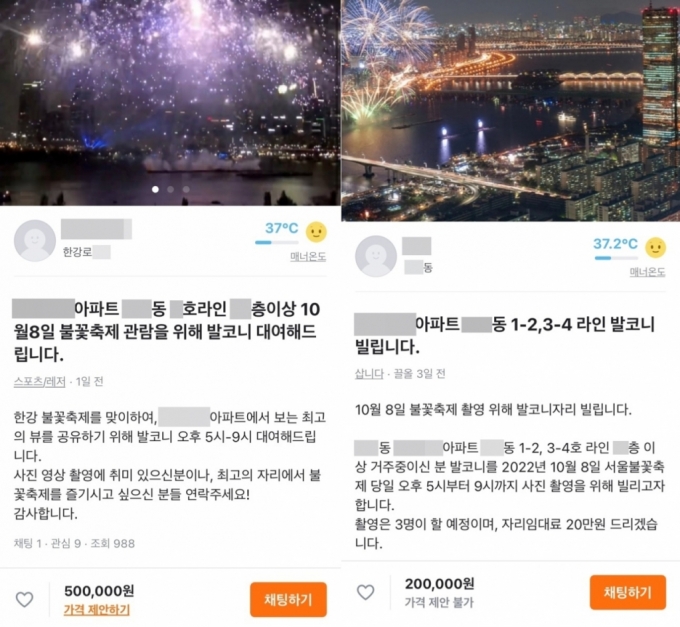Image resolution: width=680 pixels, height=627 pixels.
Task: Tap the smiley face beside 37°C
Action: 316,232
